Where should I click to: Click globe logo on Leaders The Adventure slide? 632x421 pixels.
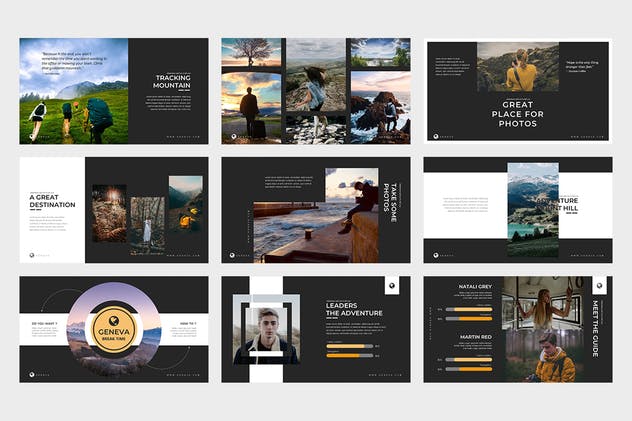click(x=391, y=286)
